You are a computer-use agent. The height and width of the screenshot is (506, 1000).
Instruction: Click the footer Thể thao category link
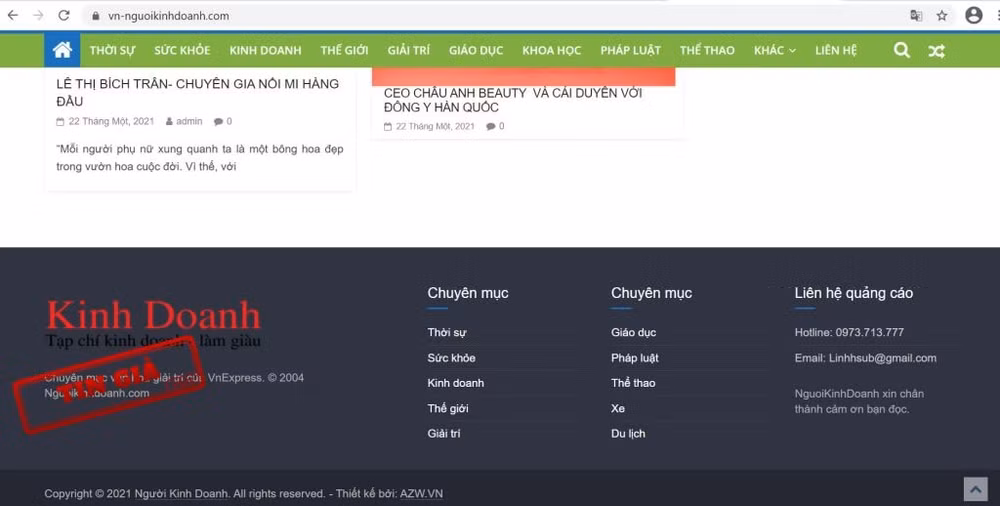click(x=633, y=383)
